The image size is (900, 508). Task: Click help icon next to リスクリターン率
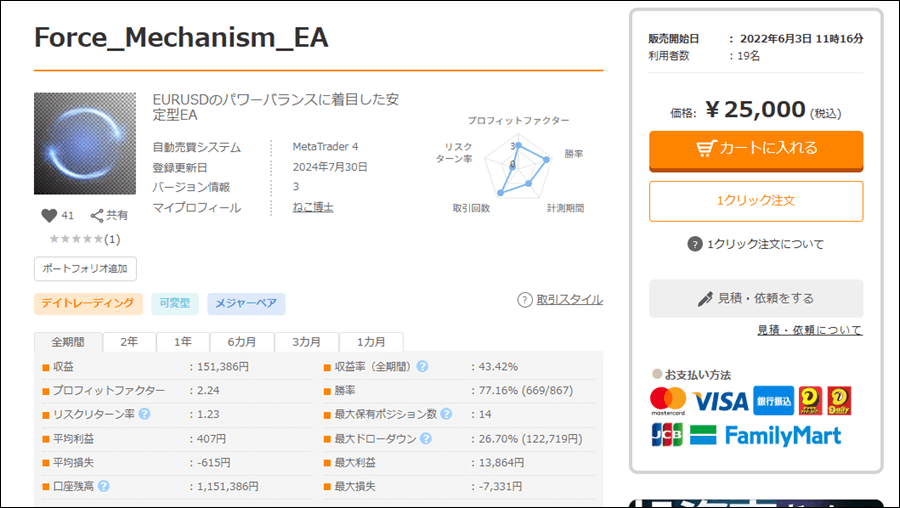pyautogui.click(x=145, y=414)
